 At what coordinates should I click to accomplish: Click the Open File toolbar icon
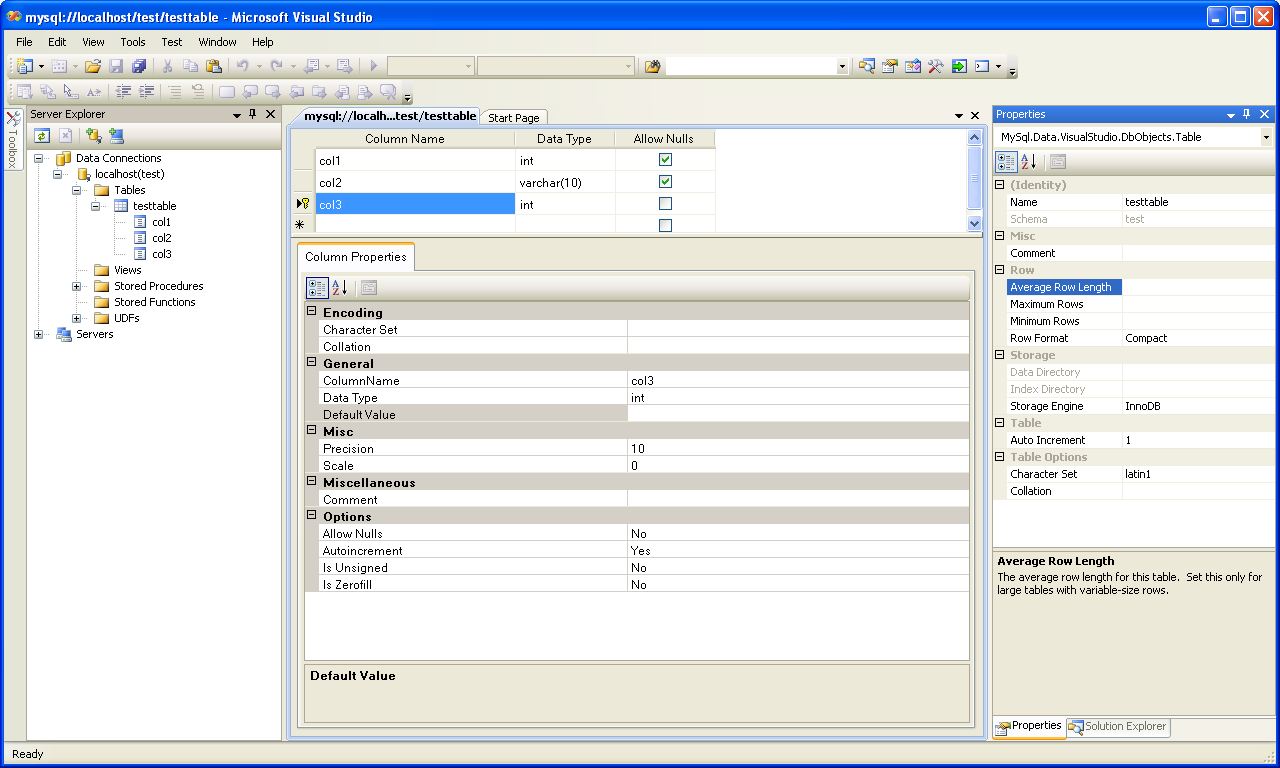[92, 66]
